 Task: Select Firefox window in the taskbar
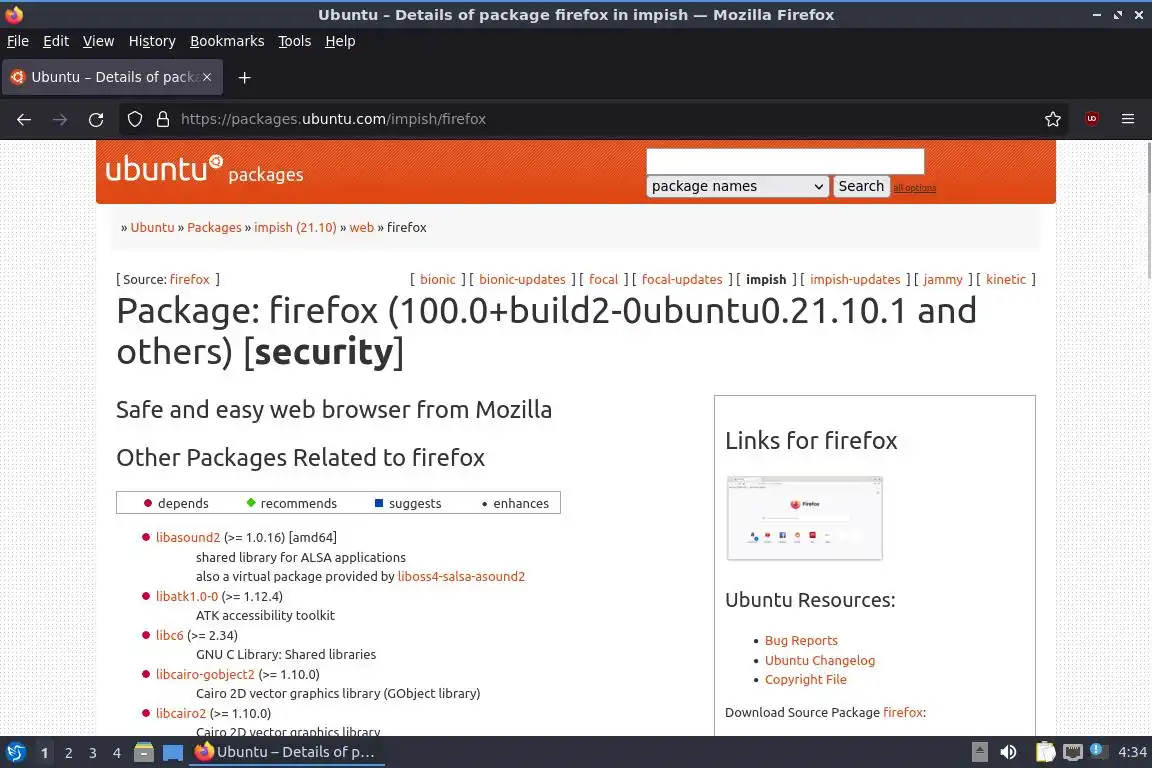click(287, 752)
